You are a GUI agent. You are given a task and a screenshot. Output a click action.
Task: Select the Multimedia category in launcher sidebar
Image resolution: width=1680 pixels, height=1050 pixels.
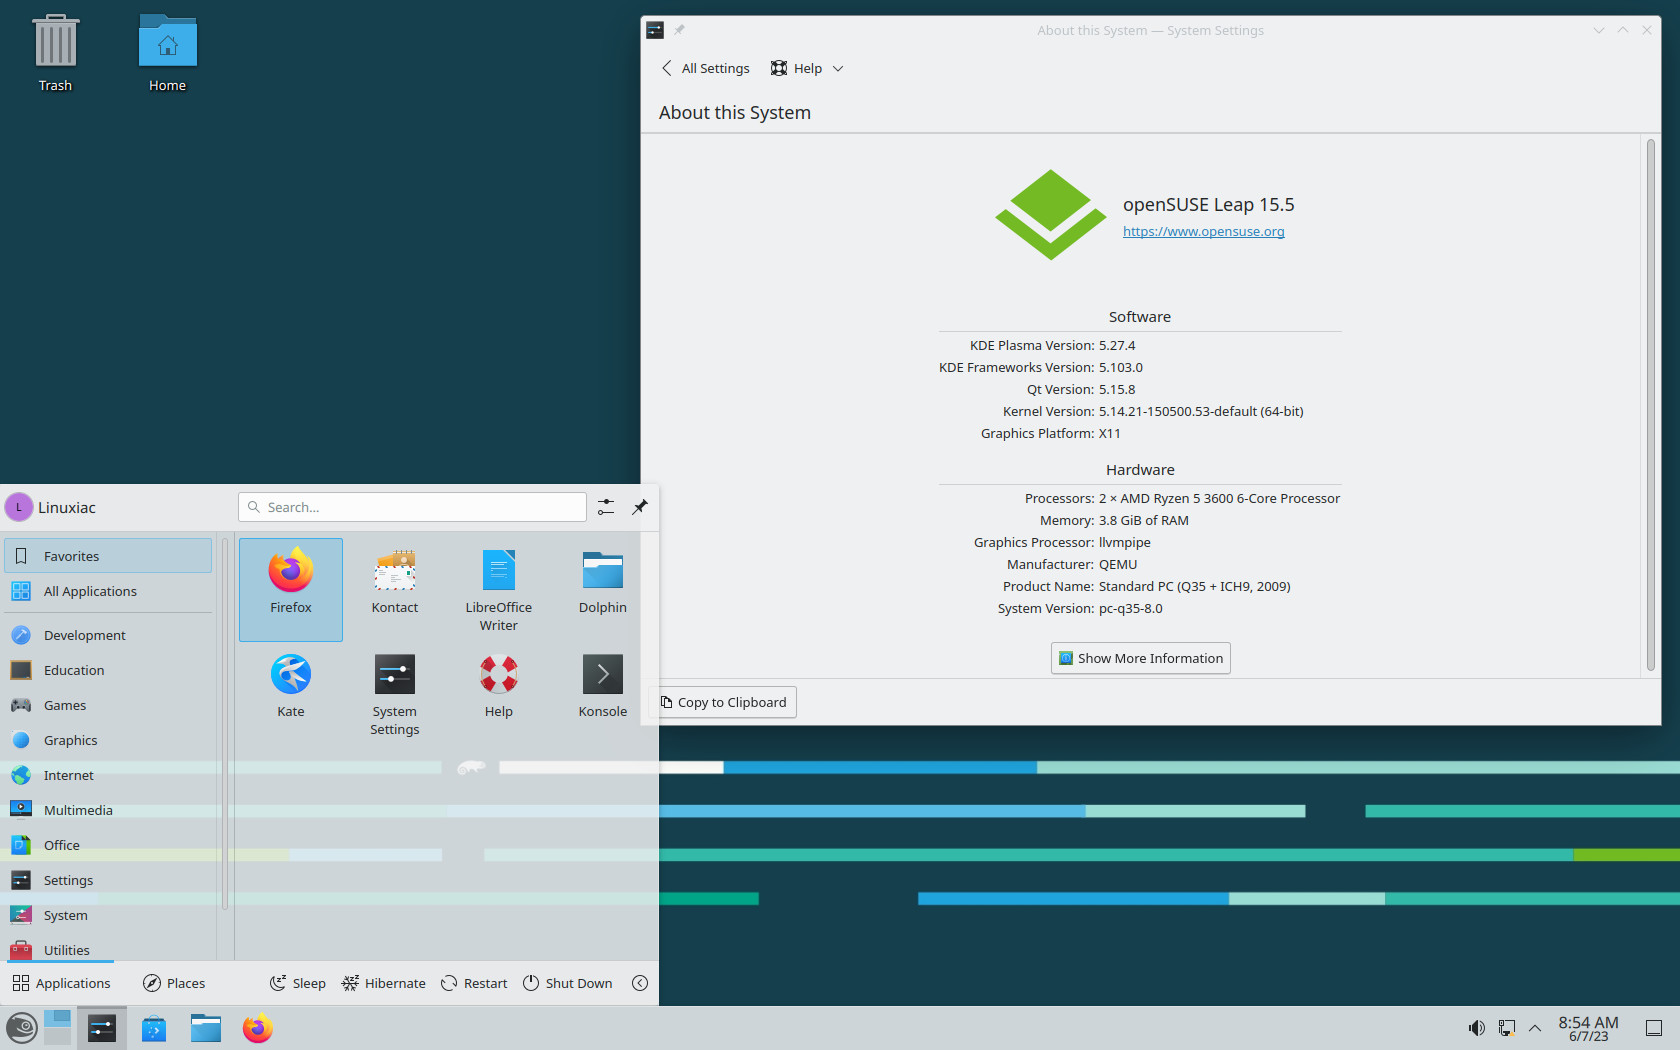79,810
